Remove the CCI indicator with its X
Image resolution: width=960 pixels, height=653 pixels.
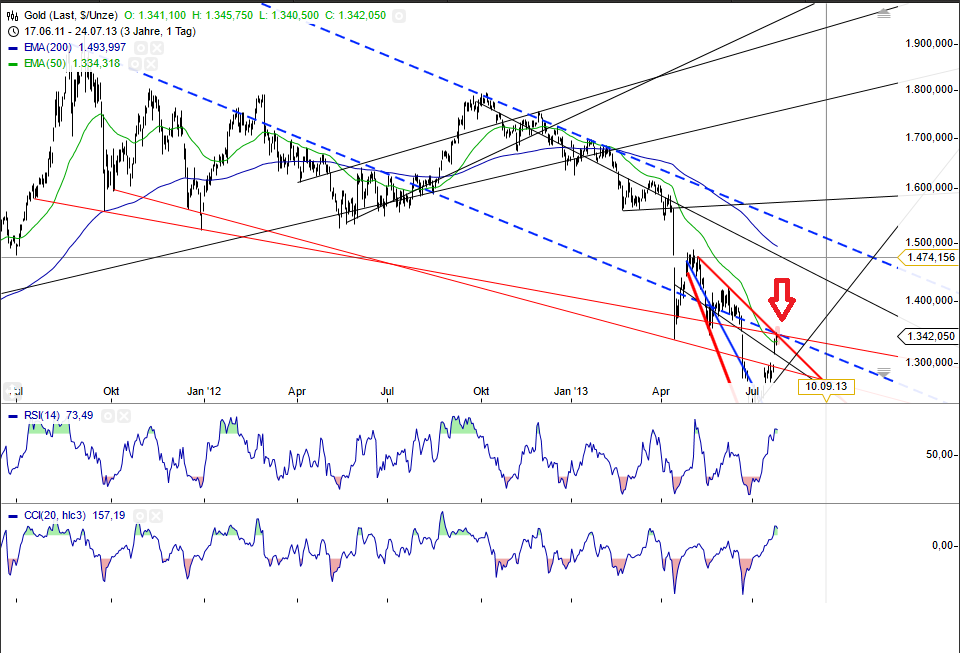(x=156, y=514)
